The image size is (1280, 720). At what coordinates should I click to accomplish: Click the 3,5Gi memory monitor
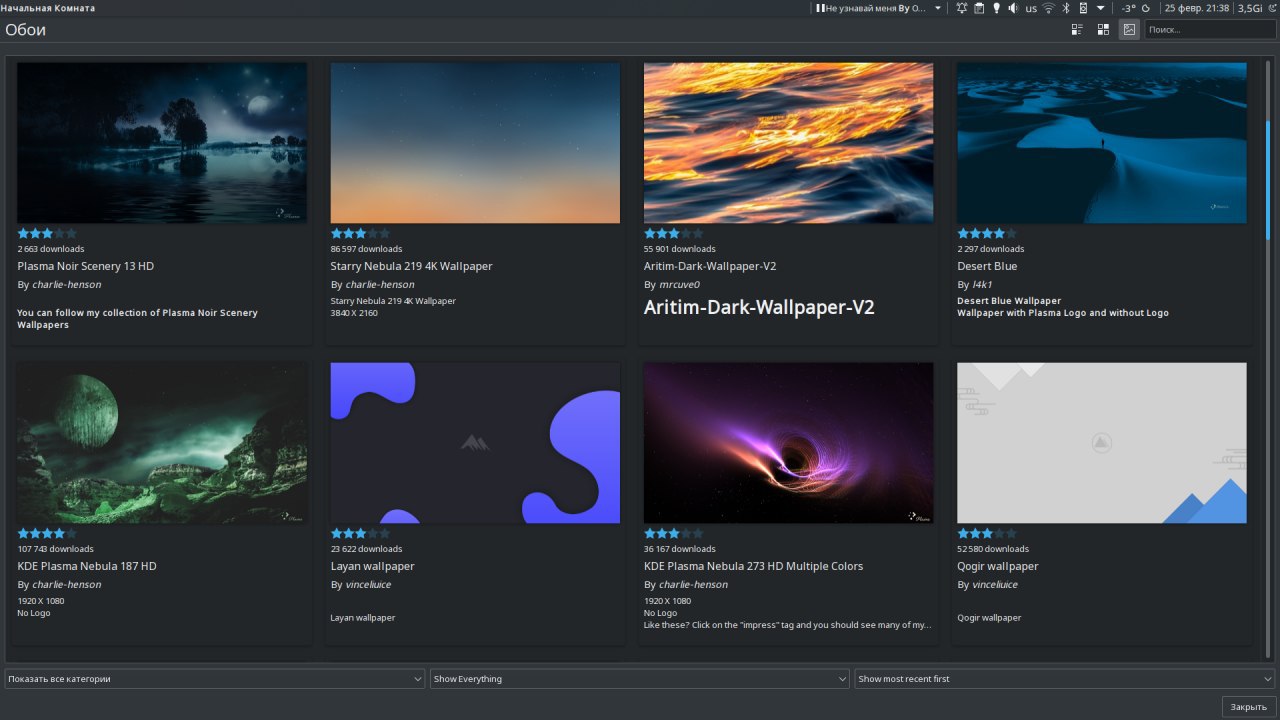click(1250, 8)
